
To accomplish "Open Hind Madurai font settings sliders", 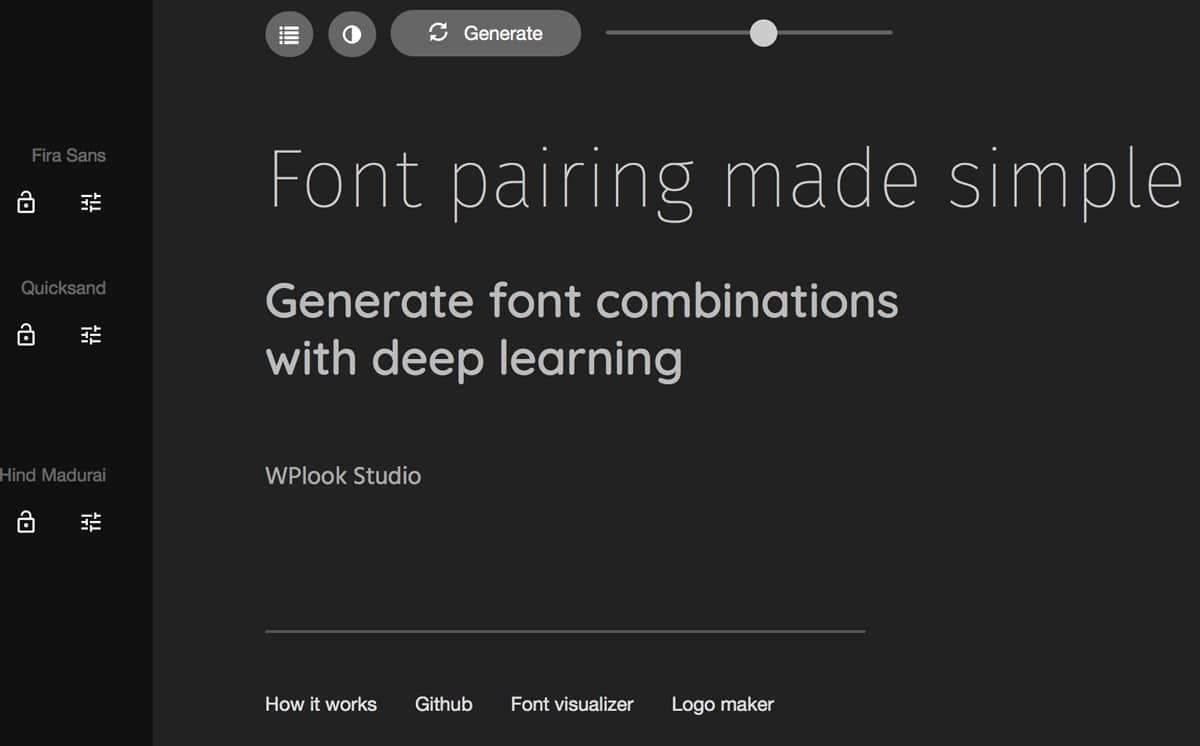I will tap(91, 522).
